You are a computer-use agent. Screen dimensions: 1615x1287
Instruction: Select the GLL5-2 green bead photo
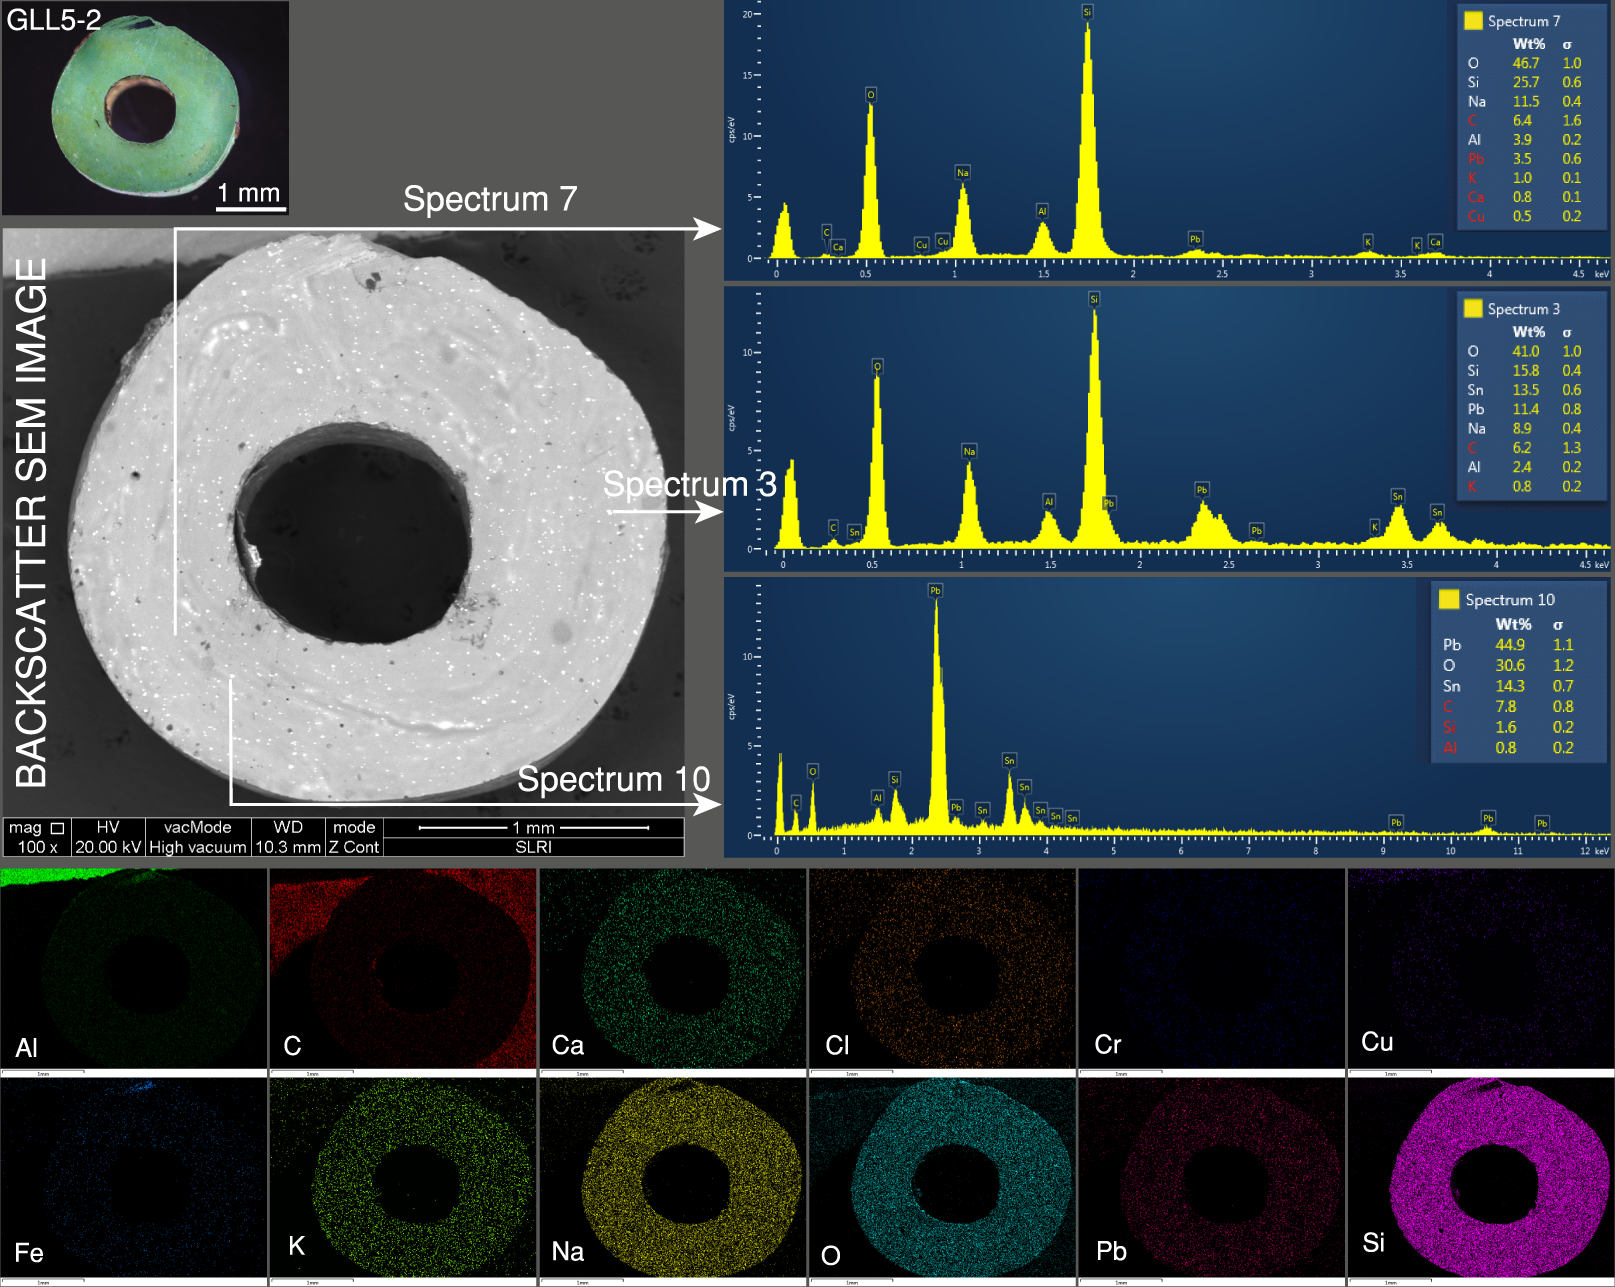click(145, 108)
